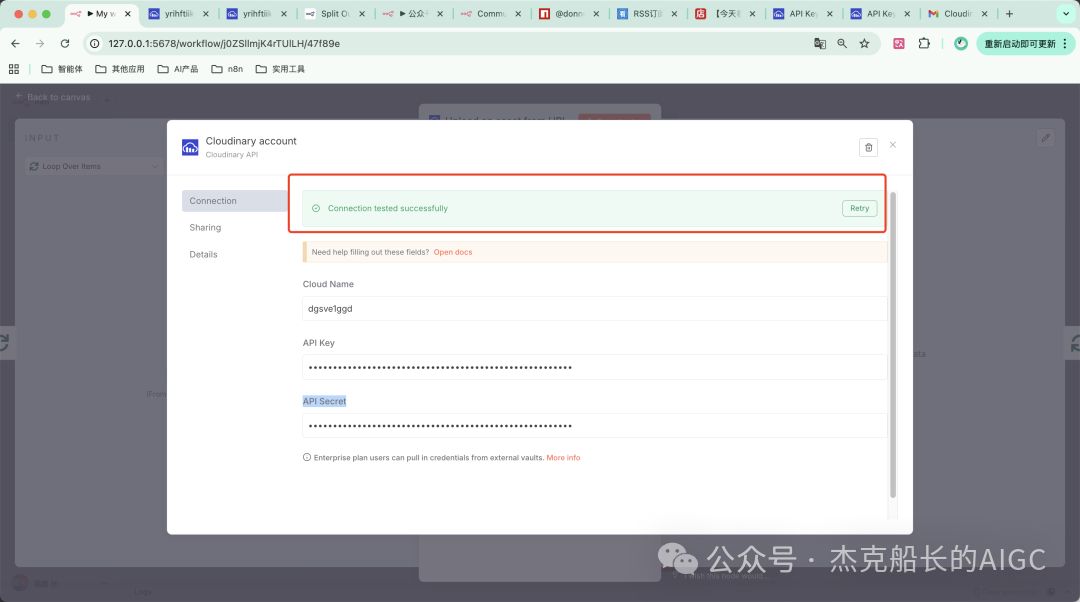The height and width of the screenshot is (602, 1080).
Task: Click Back to canvas in background
Action: tap(53, 97)
